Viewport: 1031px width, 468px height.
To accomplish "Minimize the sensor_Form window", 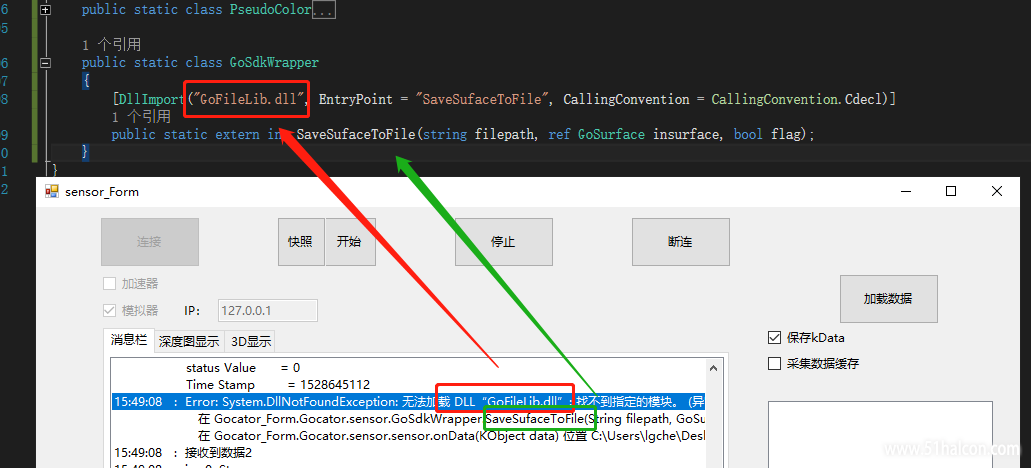I will (907, 191).
